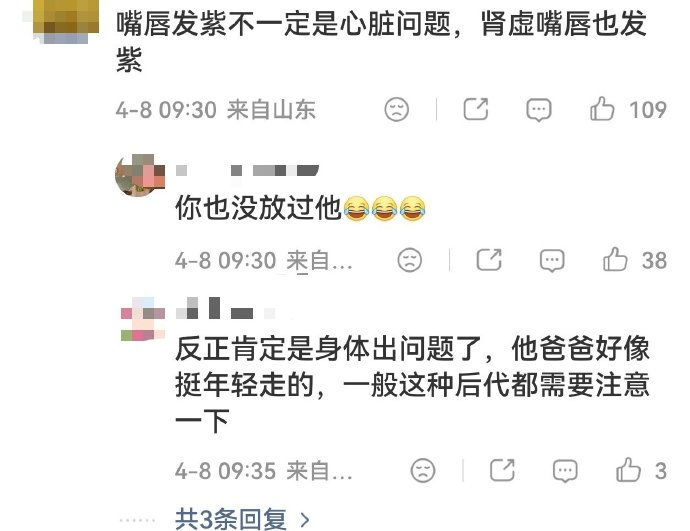Tap sad-face dislike on the top comment

(396, 109)
